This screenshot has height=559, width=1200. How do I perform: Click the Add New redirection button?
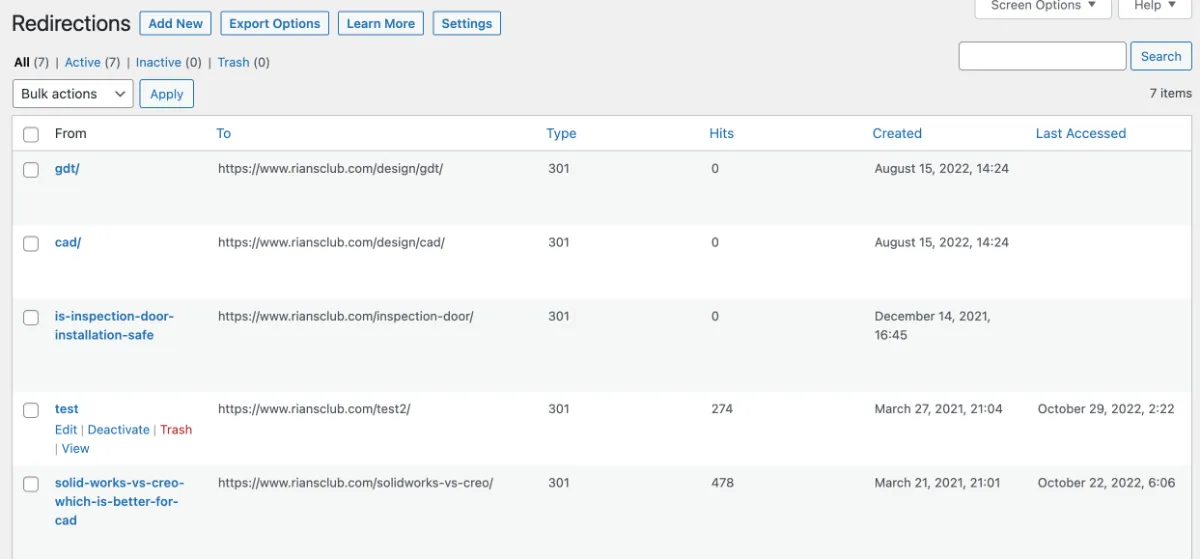pyautogui.click(x=175, y=24)
